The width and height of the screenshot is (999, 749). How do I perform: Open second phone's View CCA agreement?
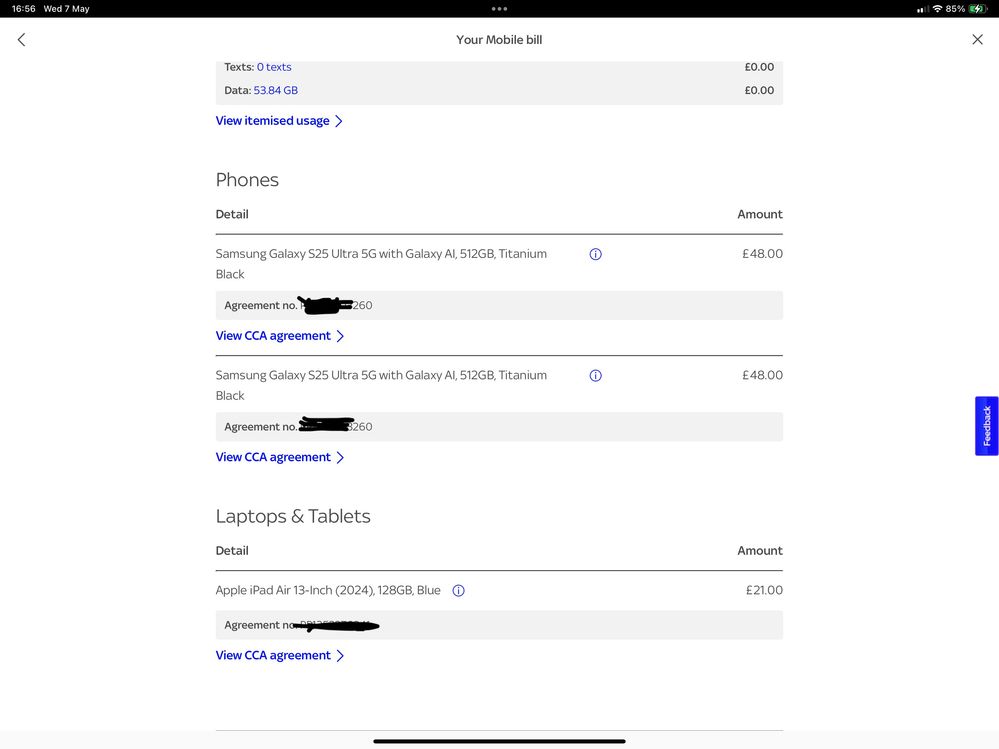point(273,457)
